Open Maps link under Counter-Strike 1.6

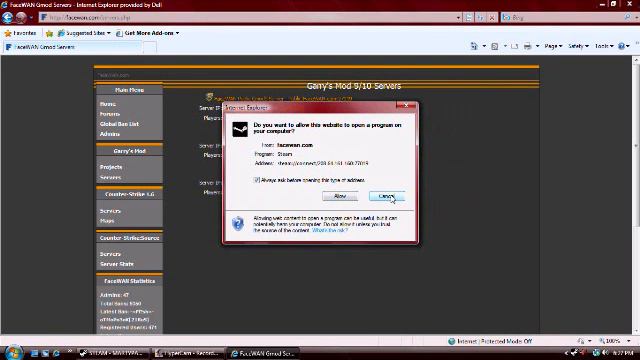point(107,221)
